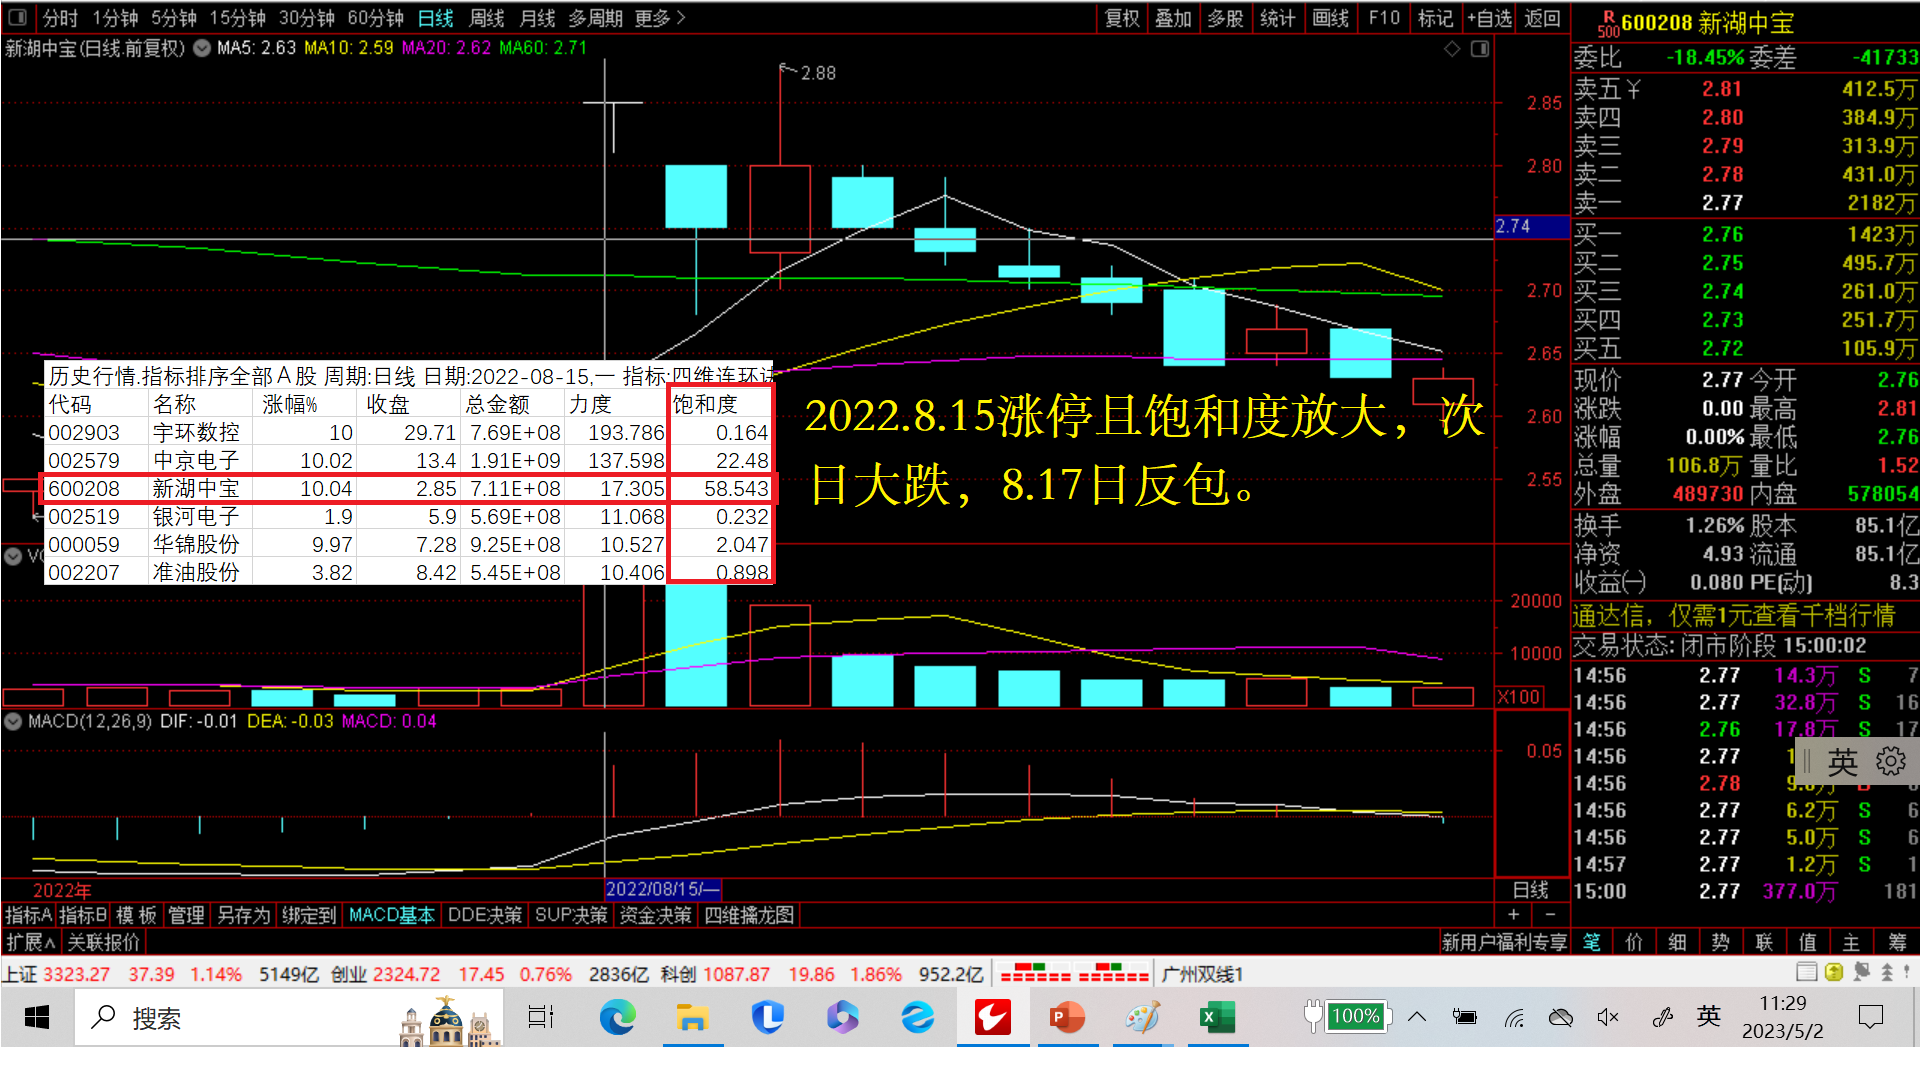Click the 2022/08/15 date marker on timeline
This screenshot has width=1920, height=1080.
pyautogui.click(x=662, y=889)
